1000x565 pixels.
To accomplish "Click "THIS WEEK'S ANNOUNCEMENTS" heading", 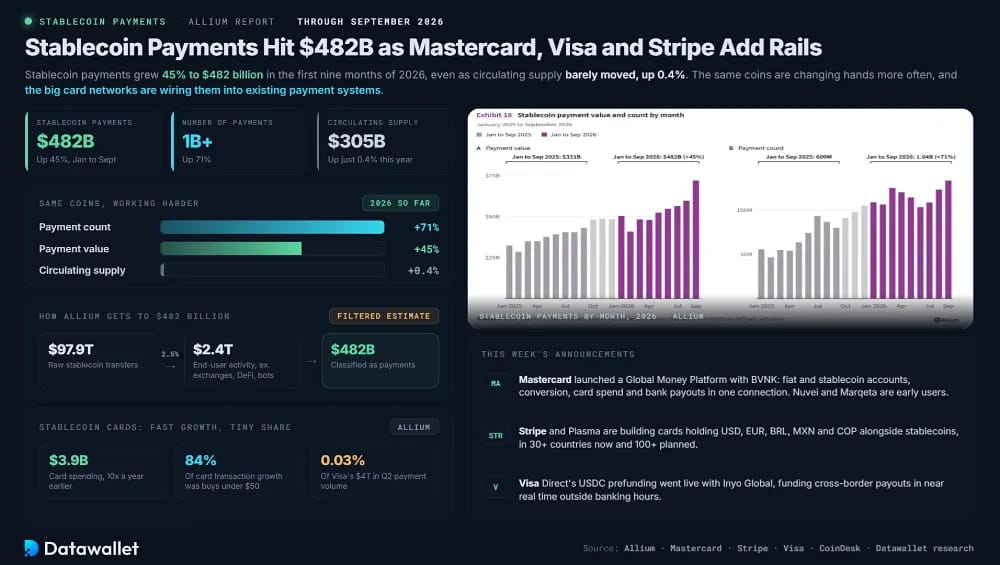I will tap(558, 355).
